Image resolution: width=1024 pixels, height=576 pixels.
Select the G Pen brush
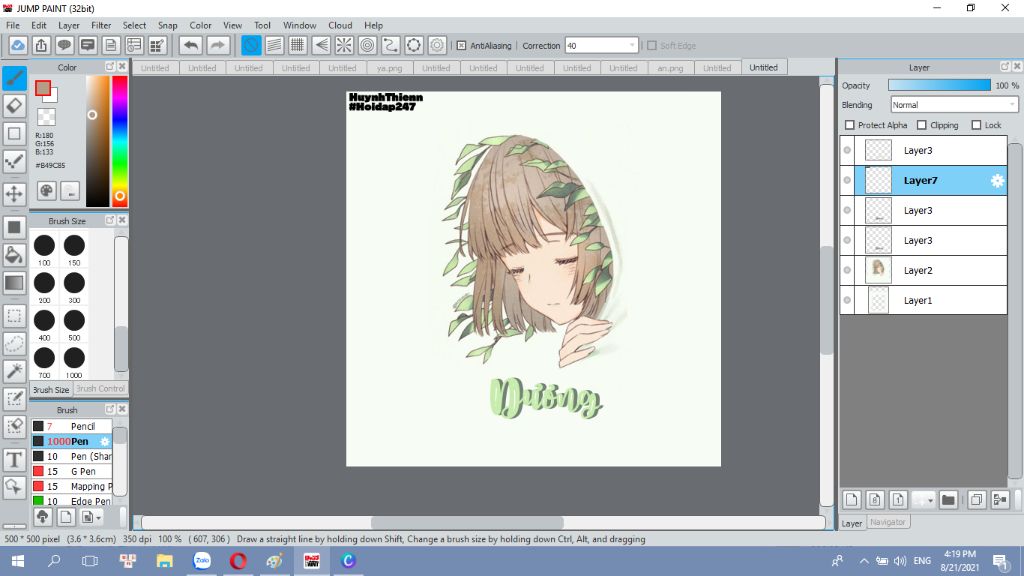[72, 472]
